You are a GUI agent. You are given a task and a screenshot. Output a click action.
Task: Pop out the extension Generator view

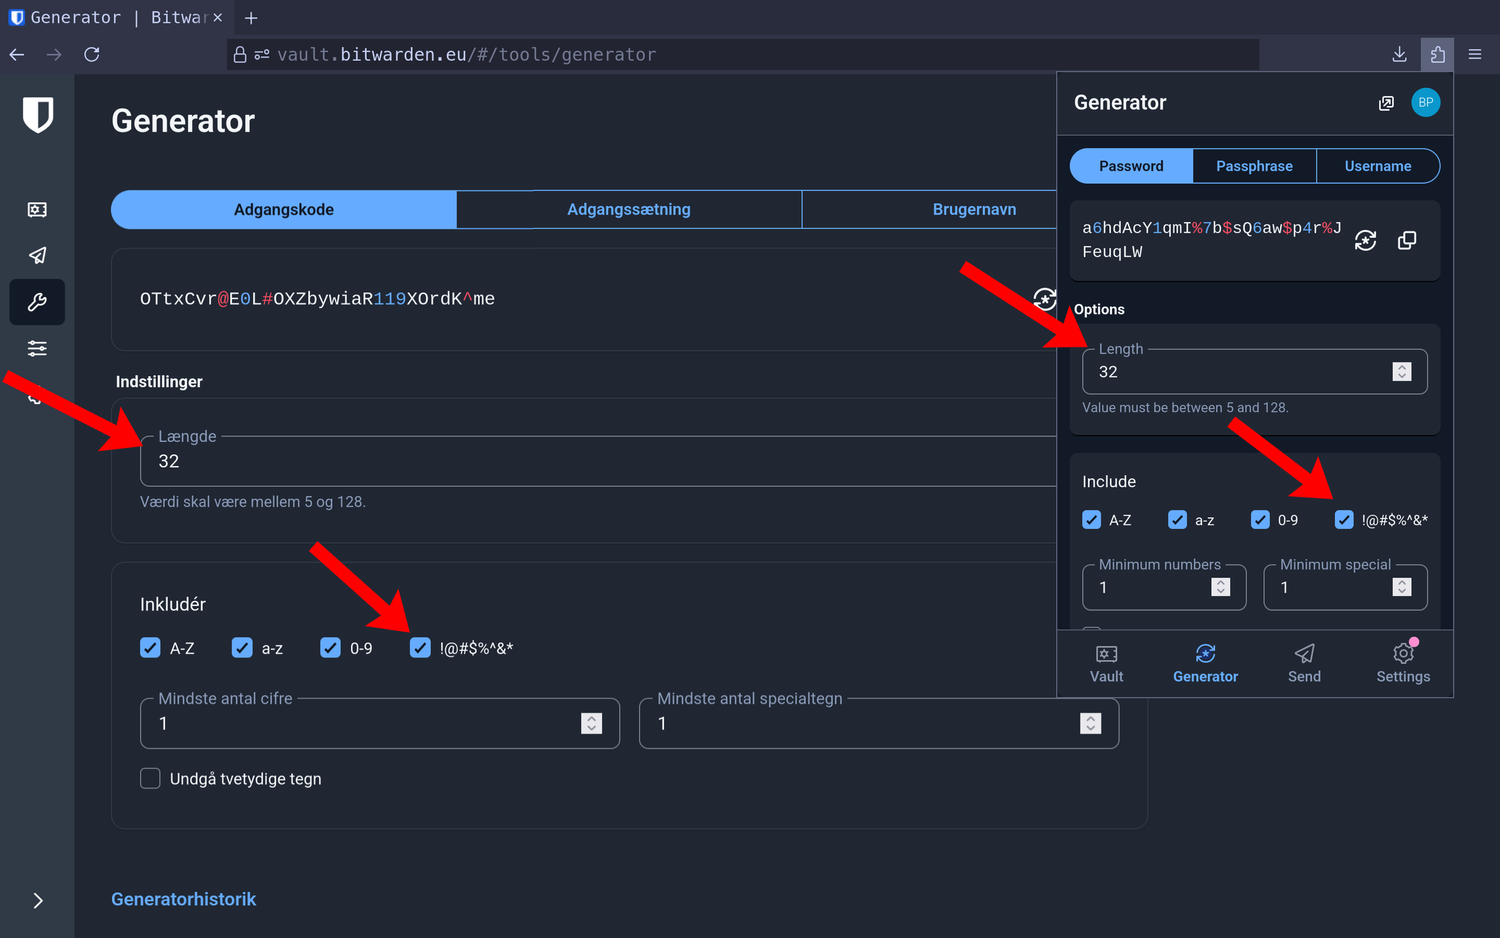(x=1386, y=102)
